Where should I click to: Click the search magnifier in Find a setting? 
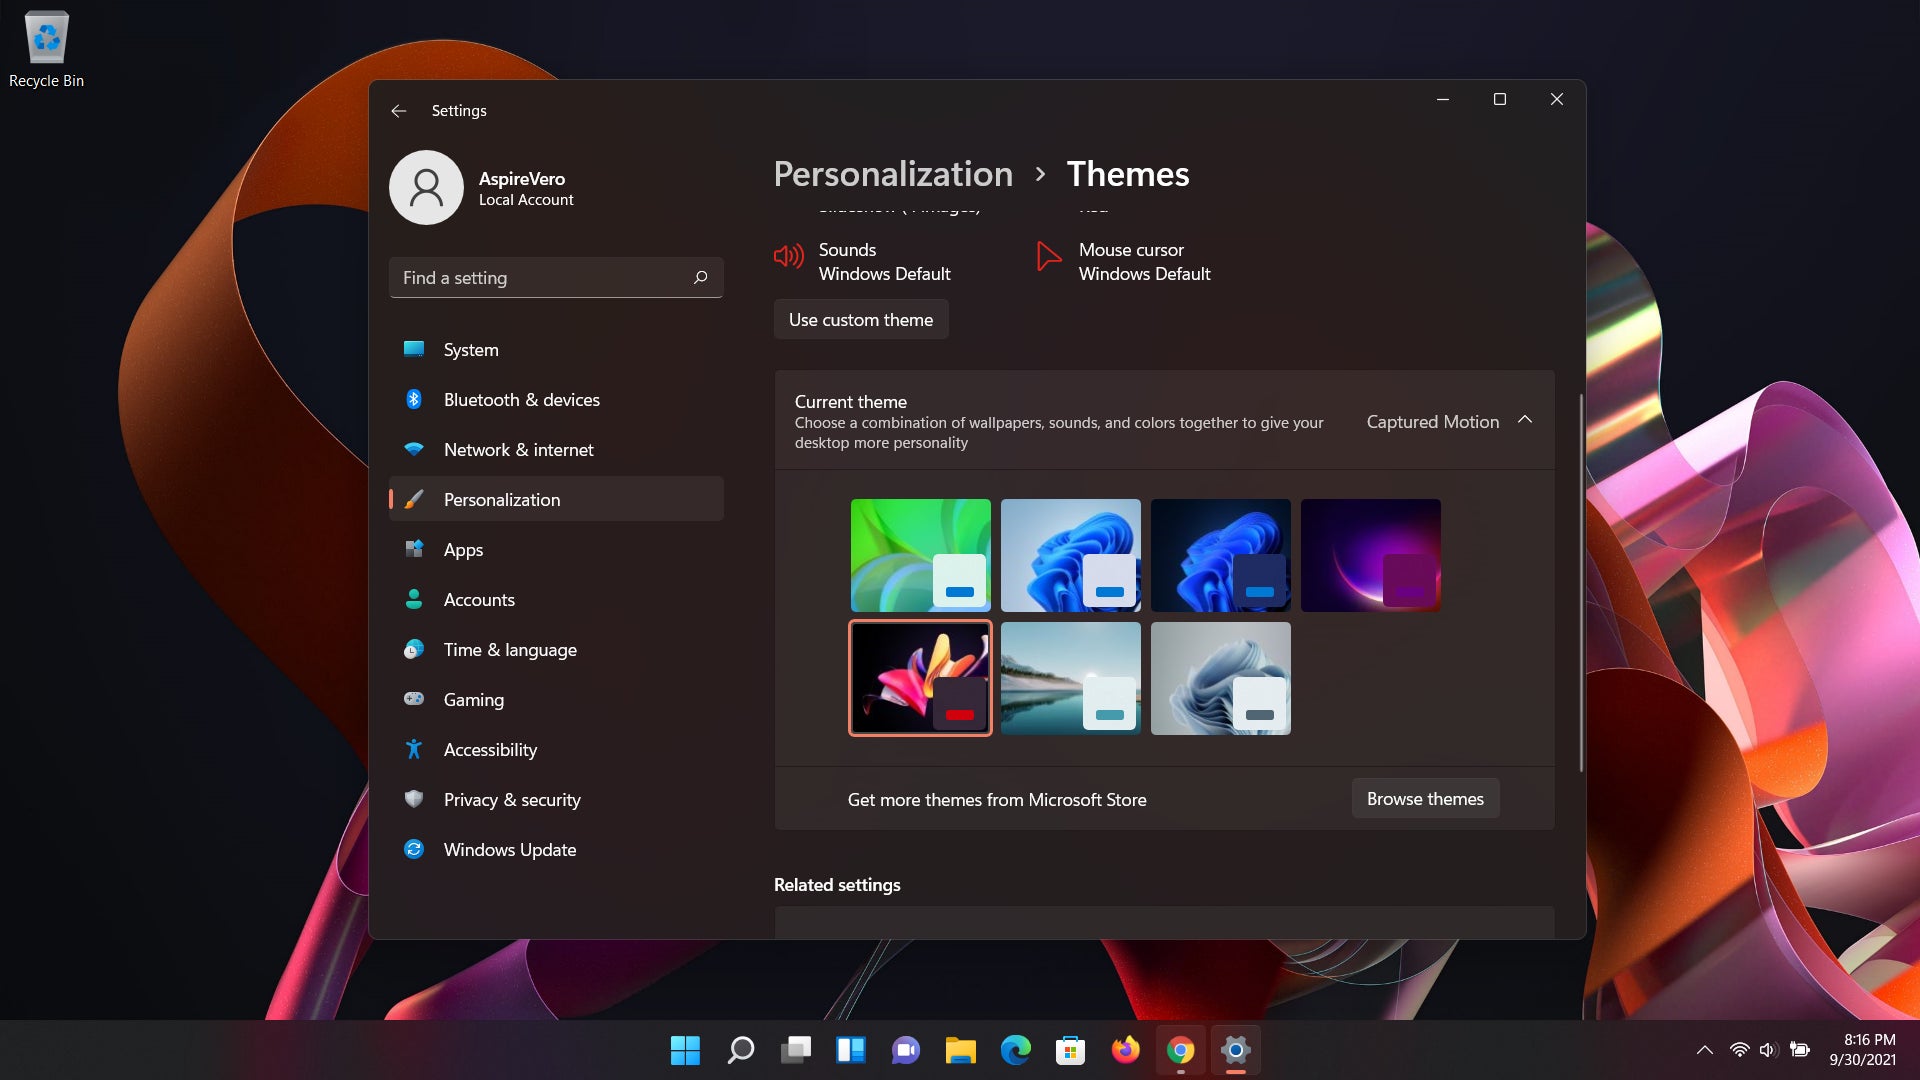[701, 277]
